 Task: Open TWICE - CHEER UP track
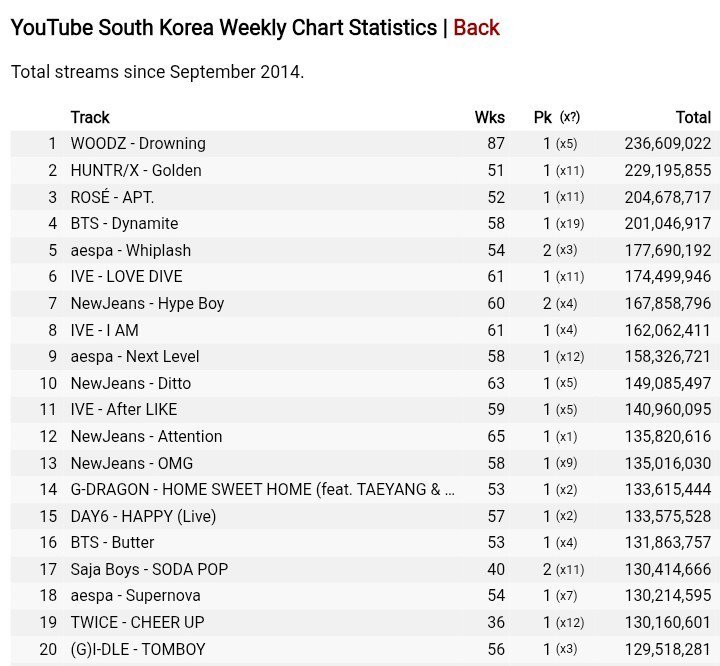point(137,622)
